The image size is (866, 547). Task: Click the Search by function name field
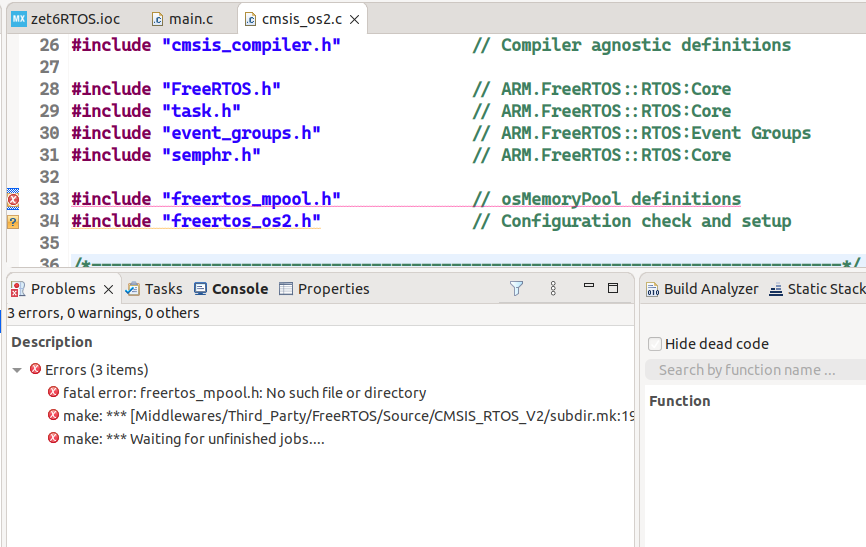(754, 370)
